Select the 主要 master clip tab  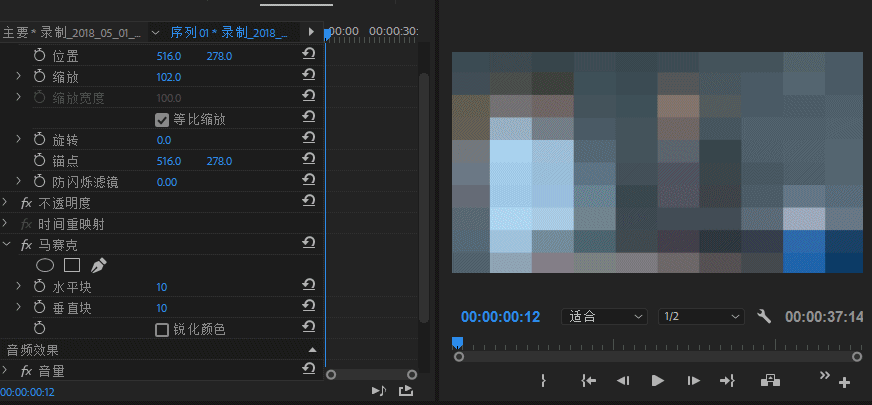[x=72, y=32]
